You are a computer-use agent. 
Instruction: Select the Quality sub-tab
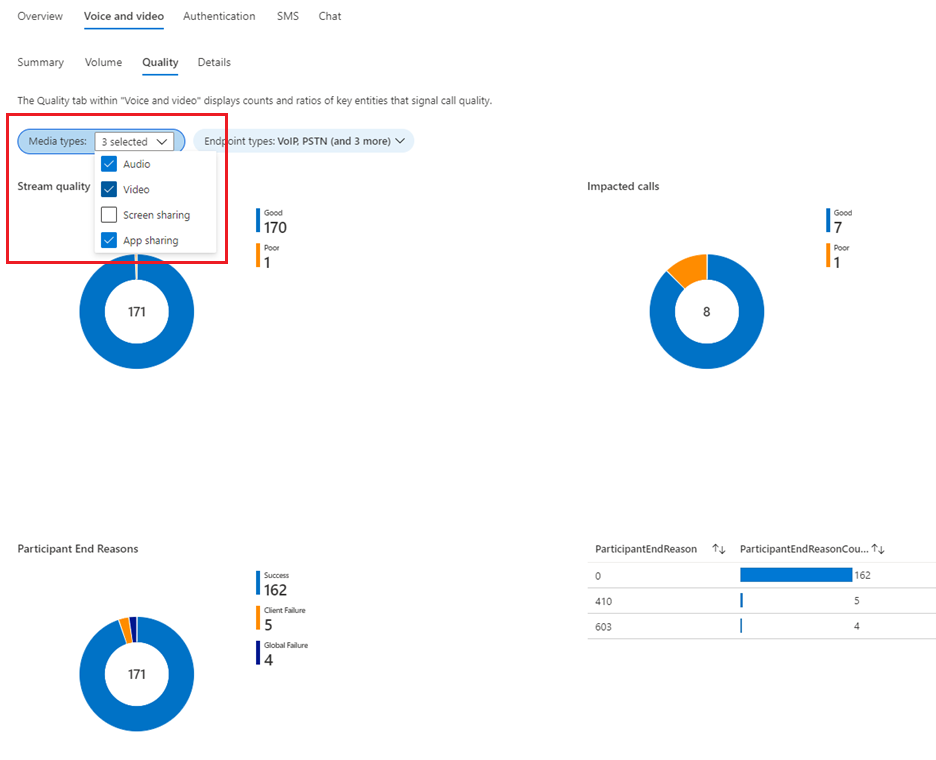point(160,62)
